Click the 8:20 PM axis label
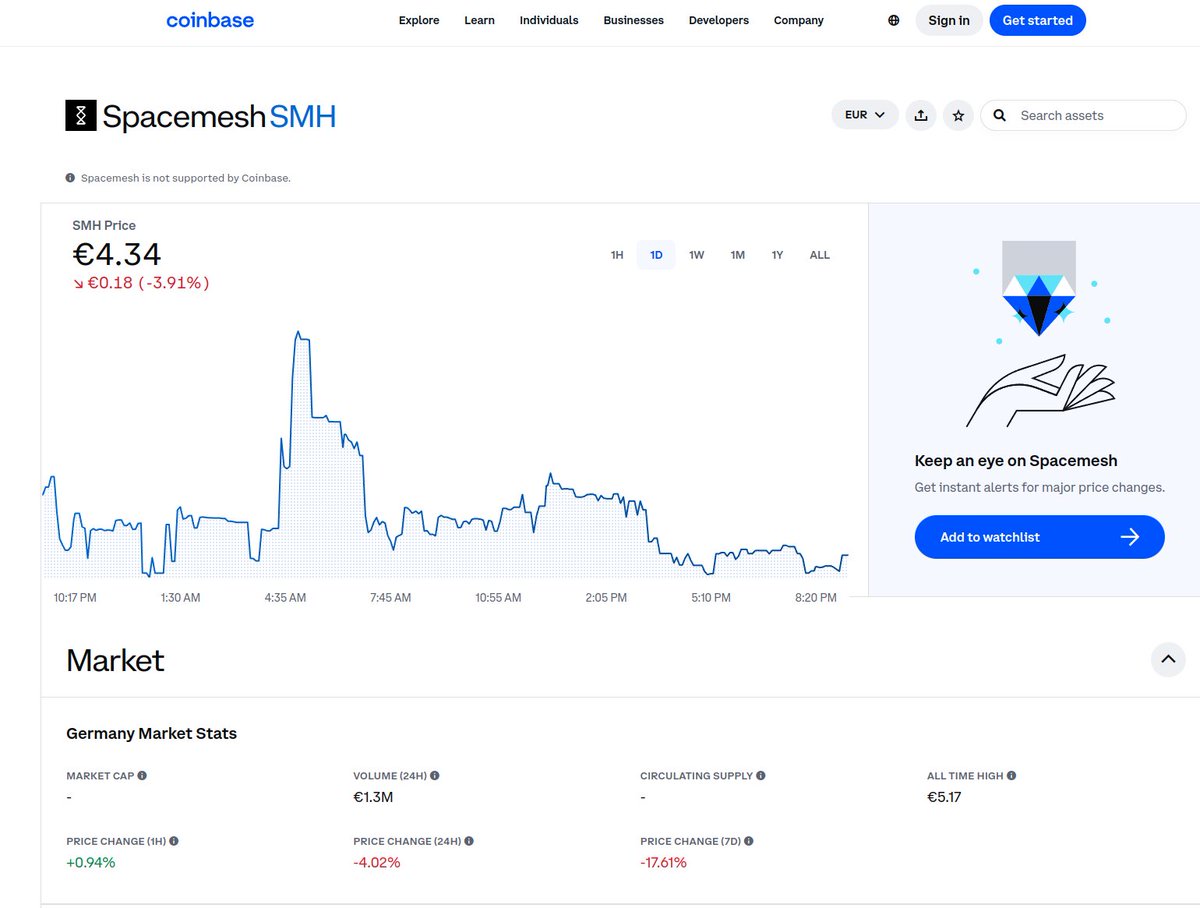Viewport: 1200px width, 908px height. click(x=816, y=598)
